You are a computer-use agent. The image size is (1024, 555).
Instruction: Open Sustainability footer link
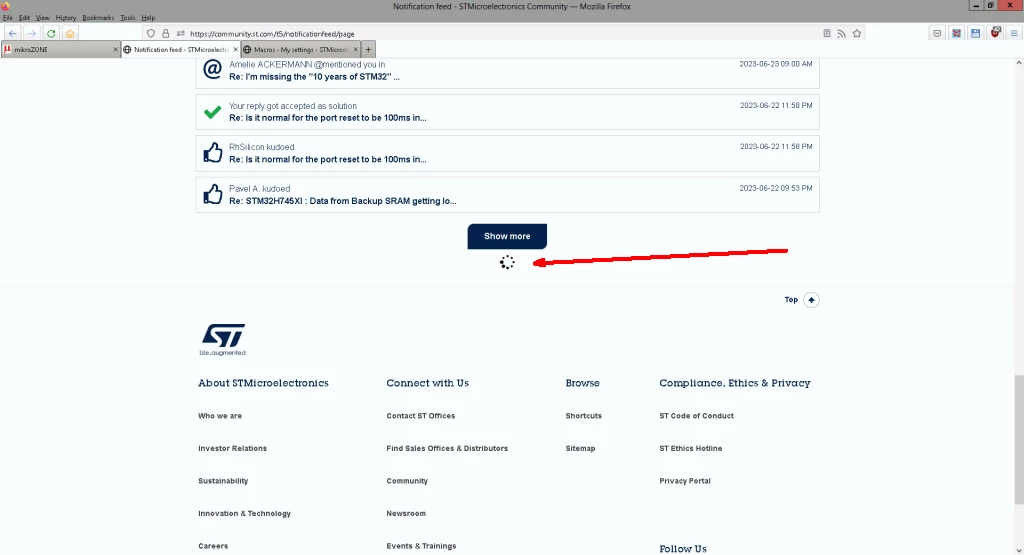[223, 481]
